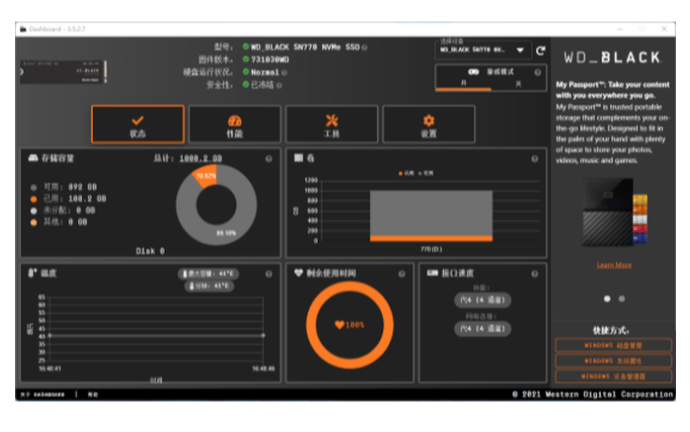Click info icon in 接口速度 interface panel
This screenshot has width=690, height=432.
(535, 274)
